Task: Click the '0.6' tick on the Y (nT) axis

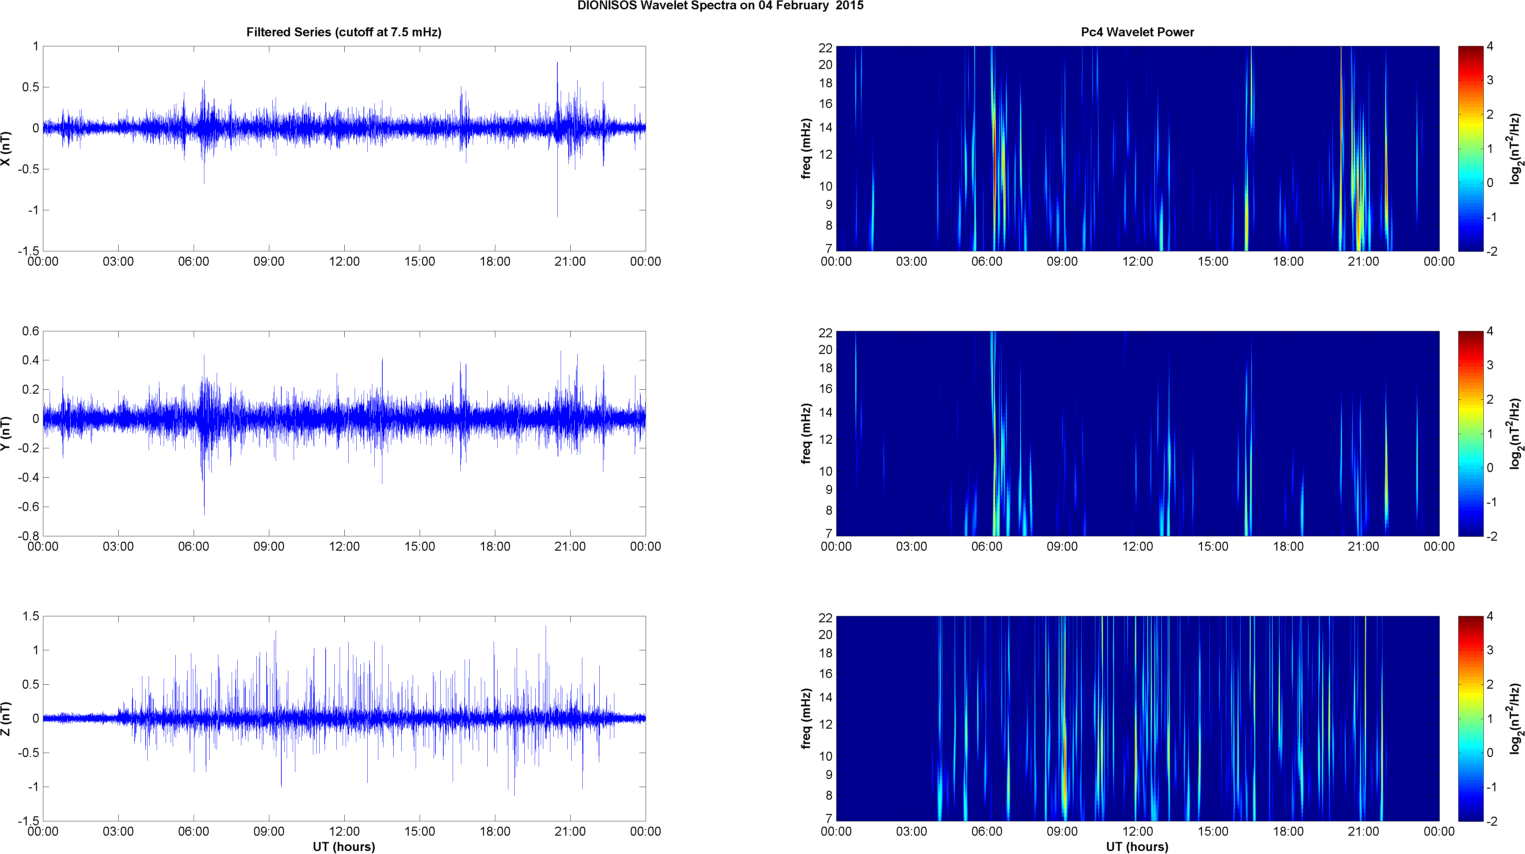Action: (x=30, y=332)
